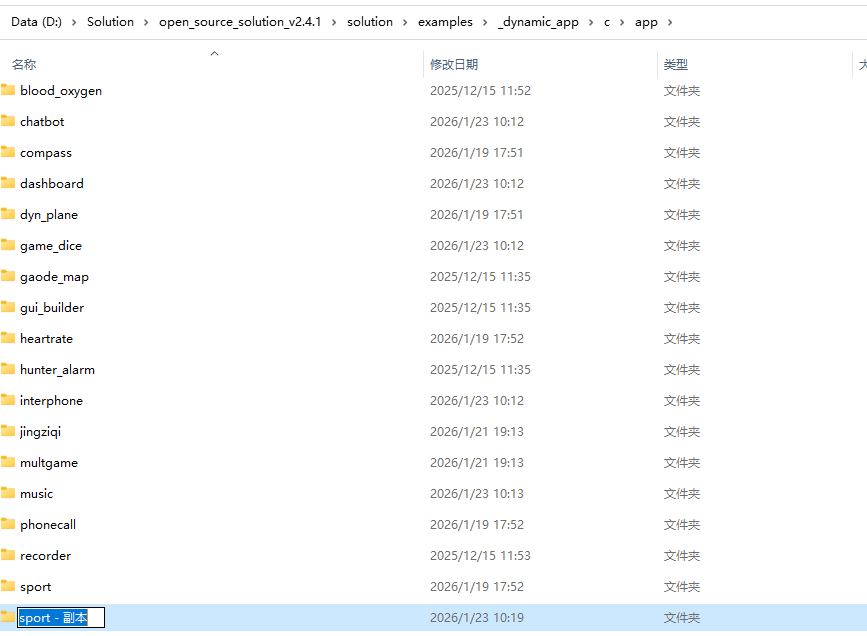Select the gui_builder folder icon

pos(8,306)
